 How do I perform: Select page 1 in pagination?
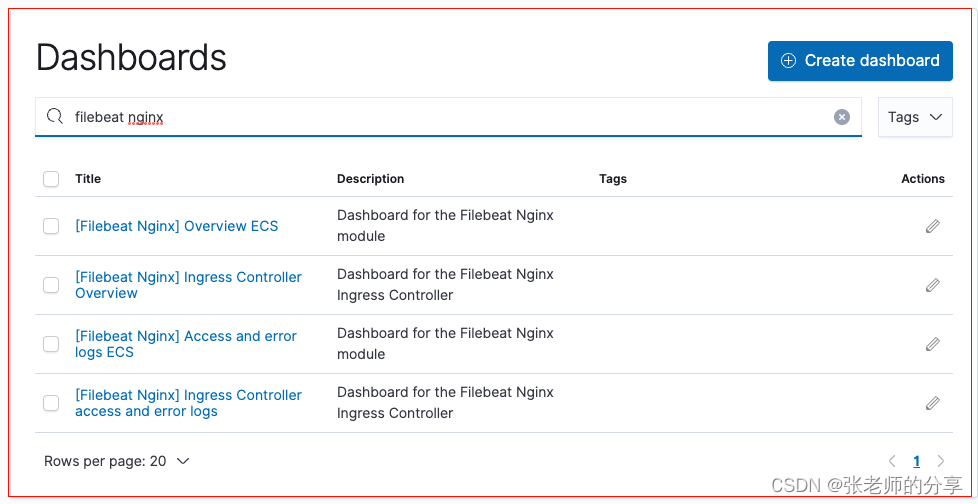[916, 461]
